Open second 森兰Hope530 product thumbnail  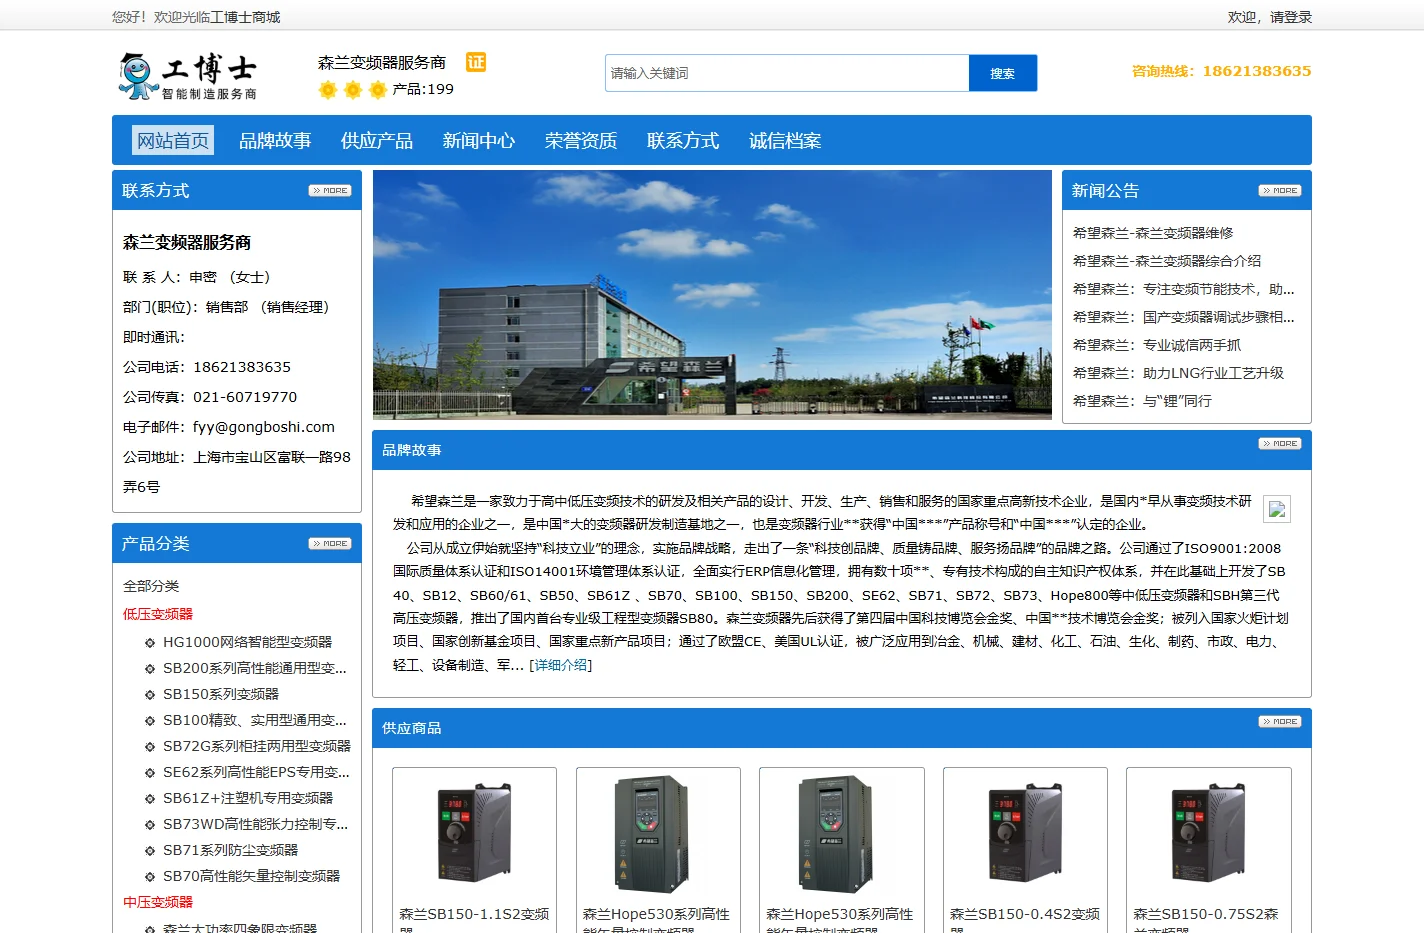(x=835, y=834)
